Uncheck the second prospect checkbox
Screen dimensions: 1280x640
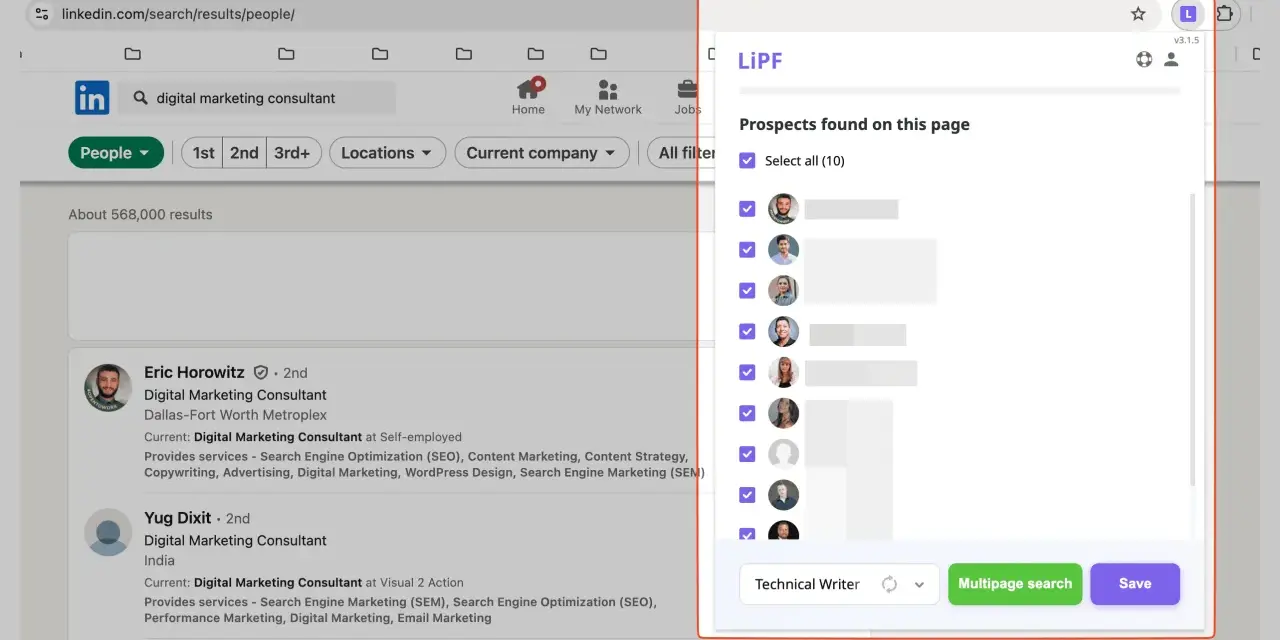coord(747,250)
